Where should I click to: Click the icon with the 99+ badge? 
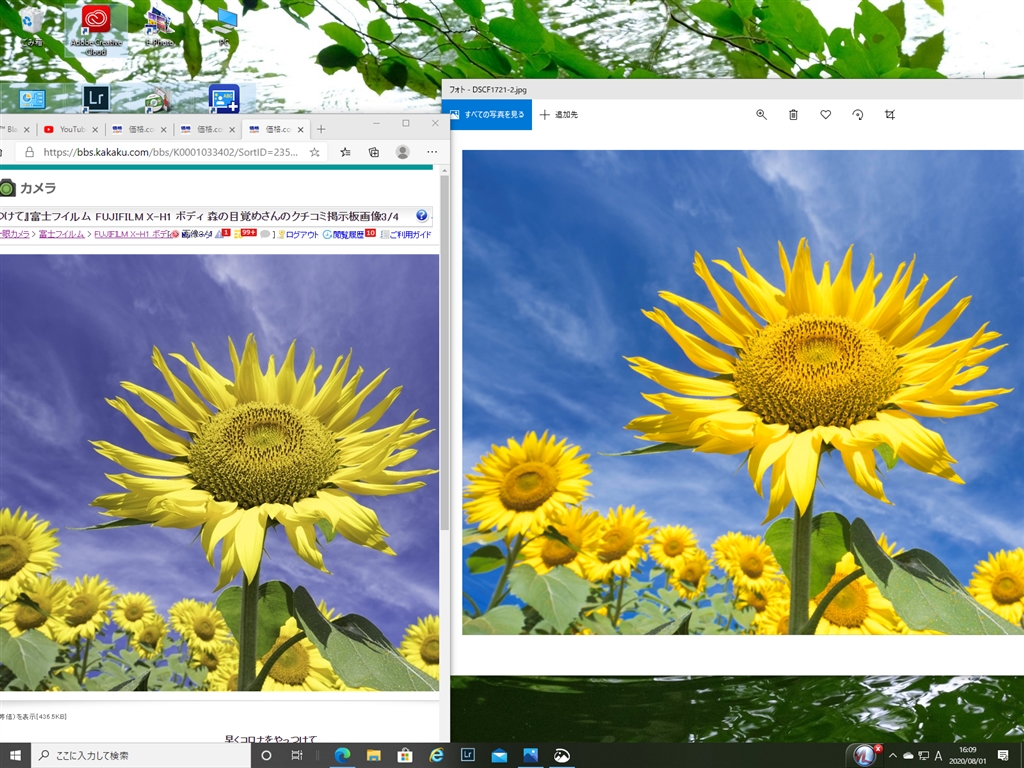tap(247, 234)
